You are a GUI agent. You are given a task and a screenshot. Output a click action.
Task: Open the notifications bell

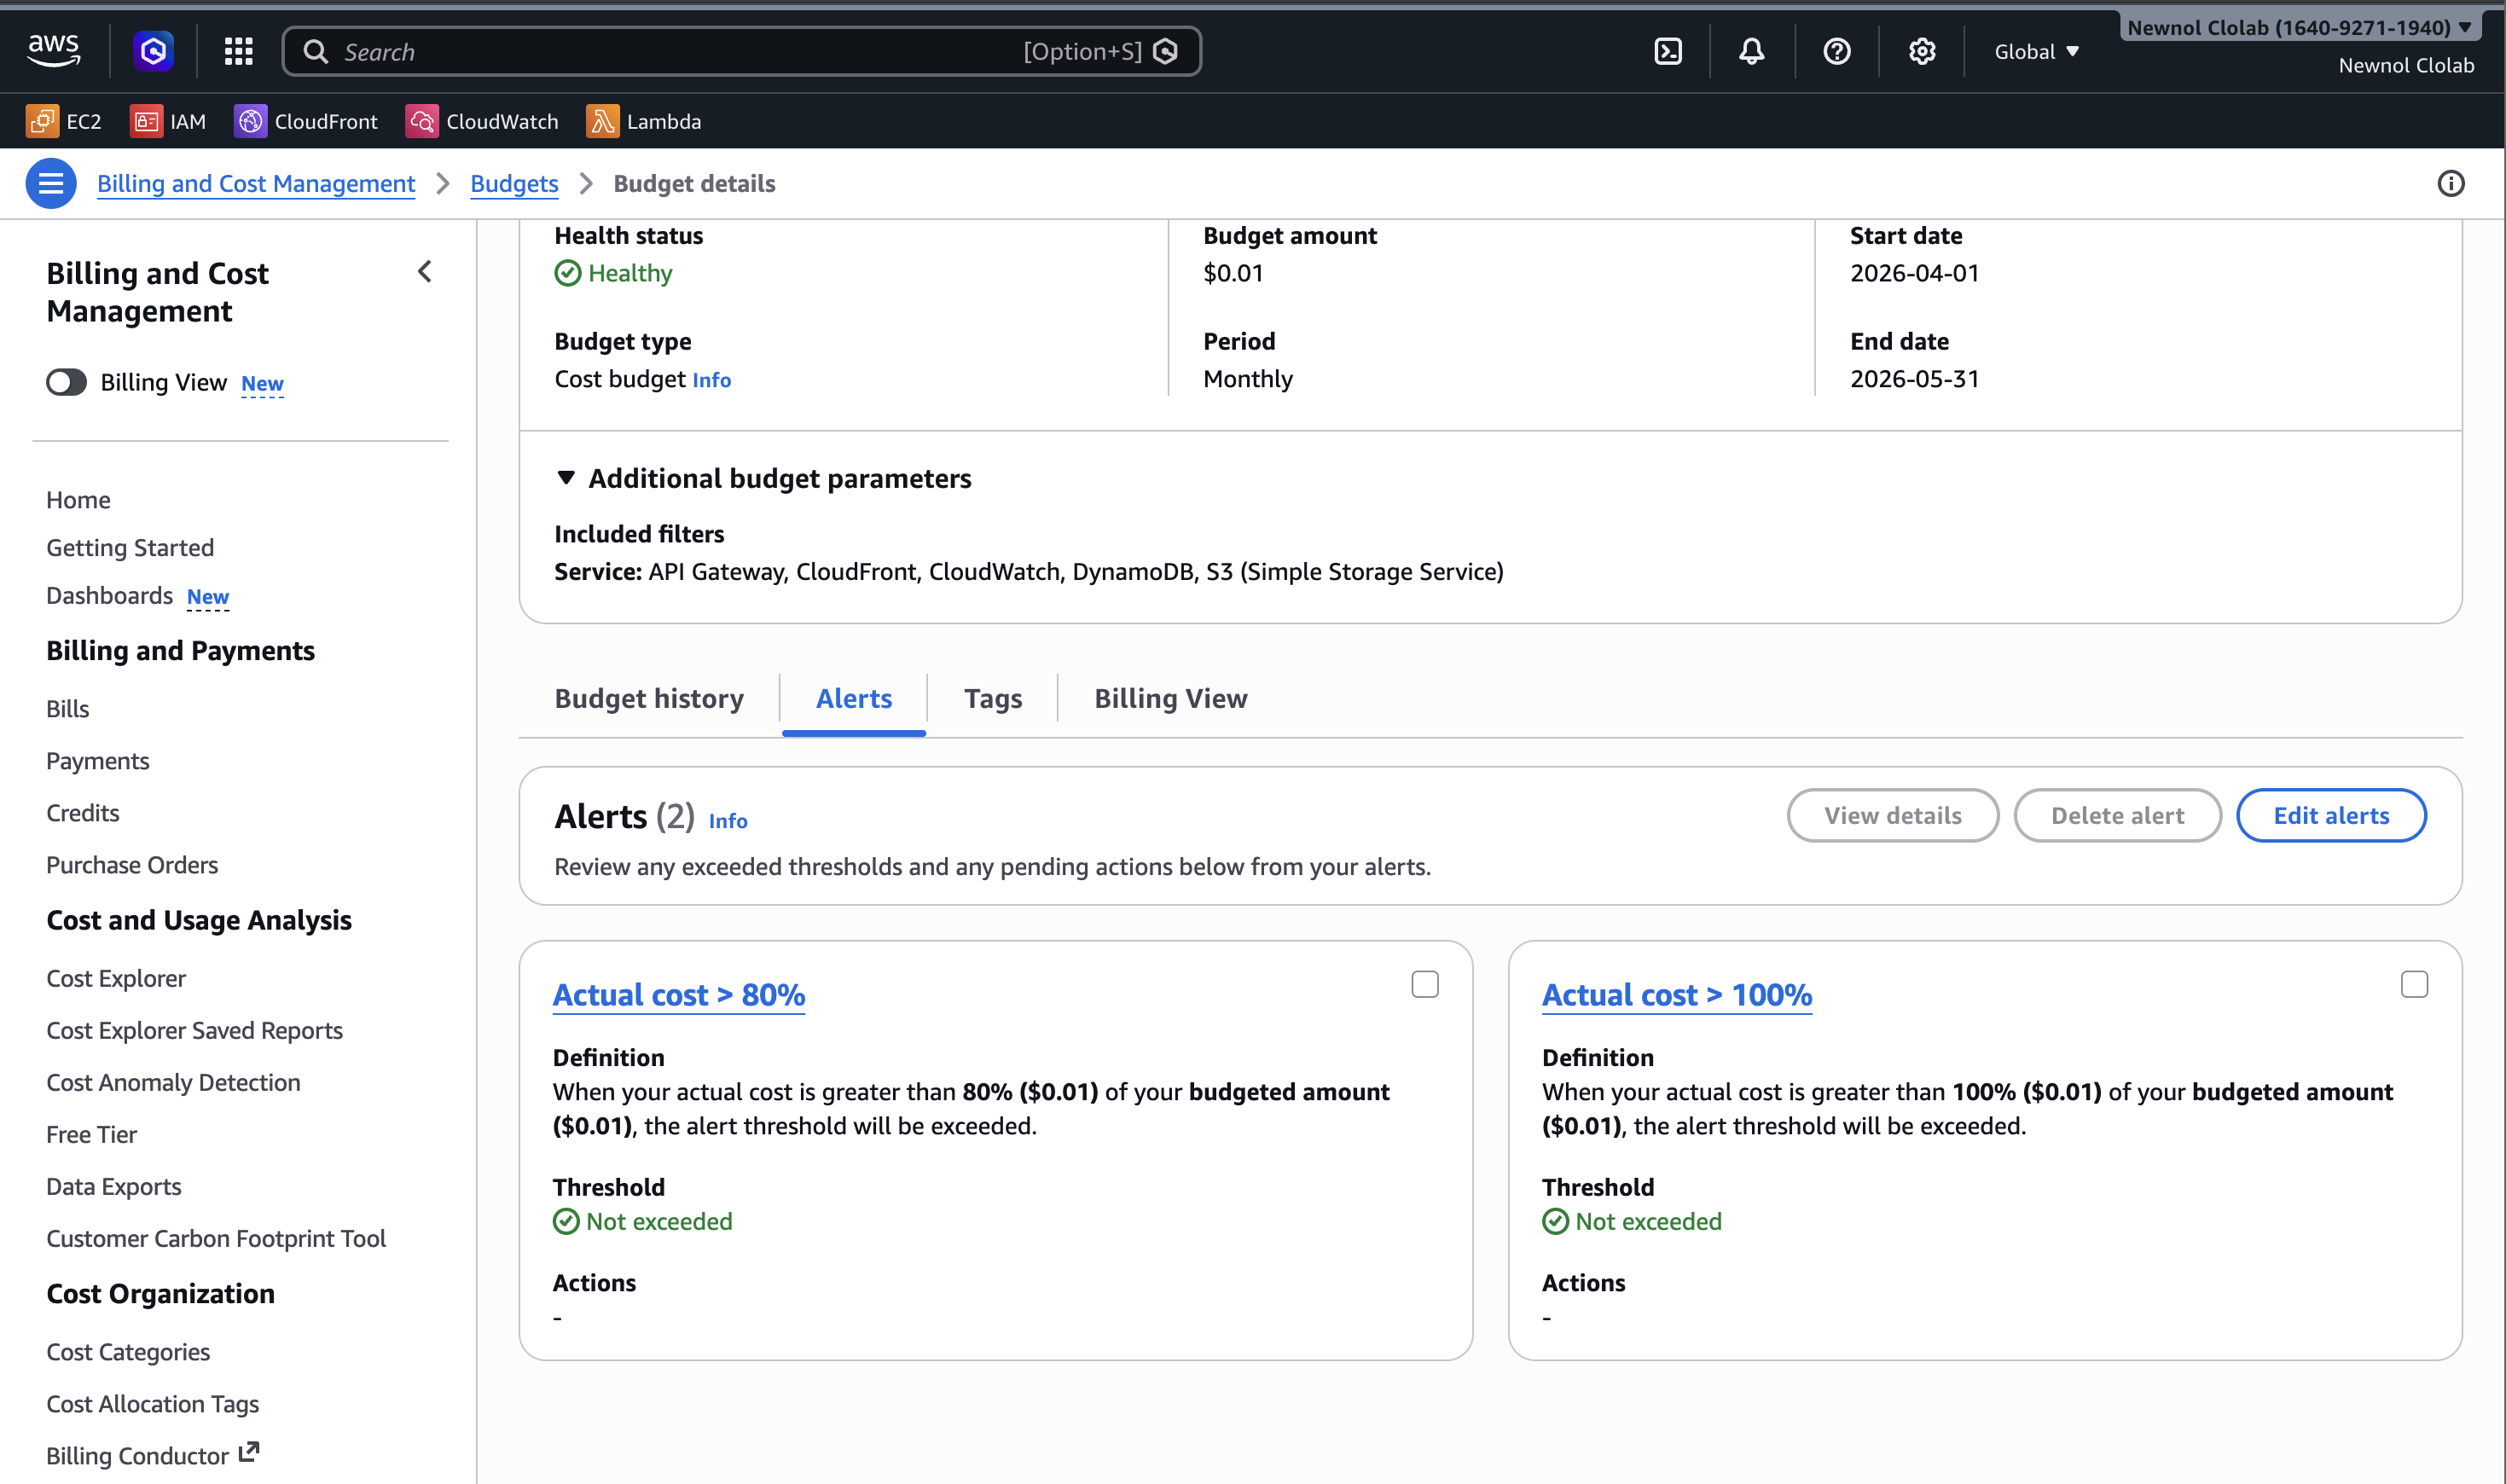coord(1751,51)
